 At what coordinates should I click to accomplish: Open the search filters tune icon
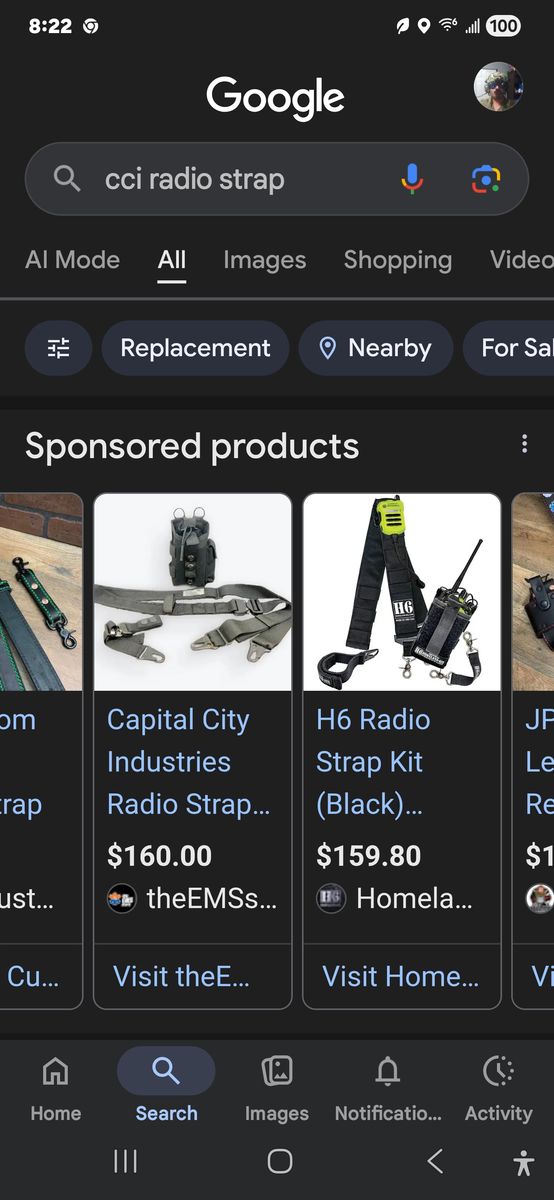click(59, 348)
